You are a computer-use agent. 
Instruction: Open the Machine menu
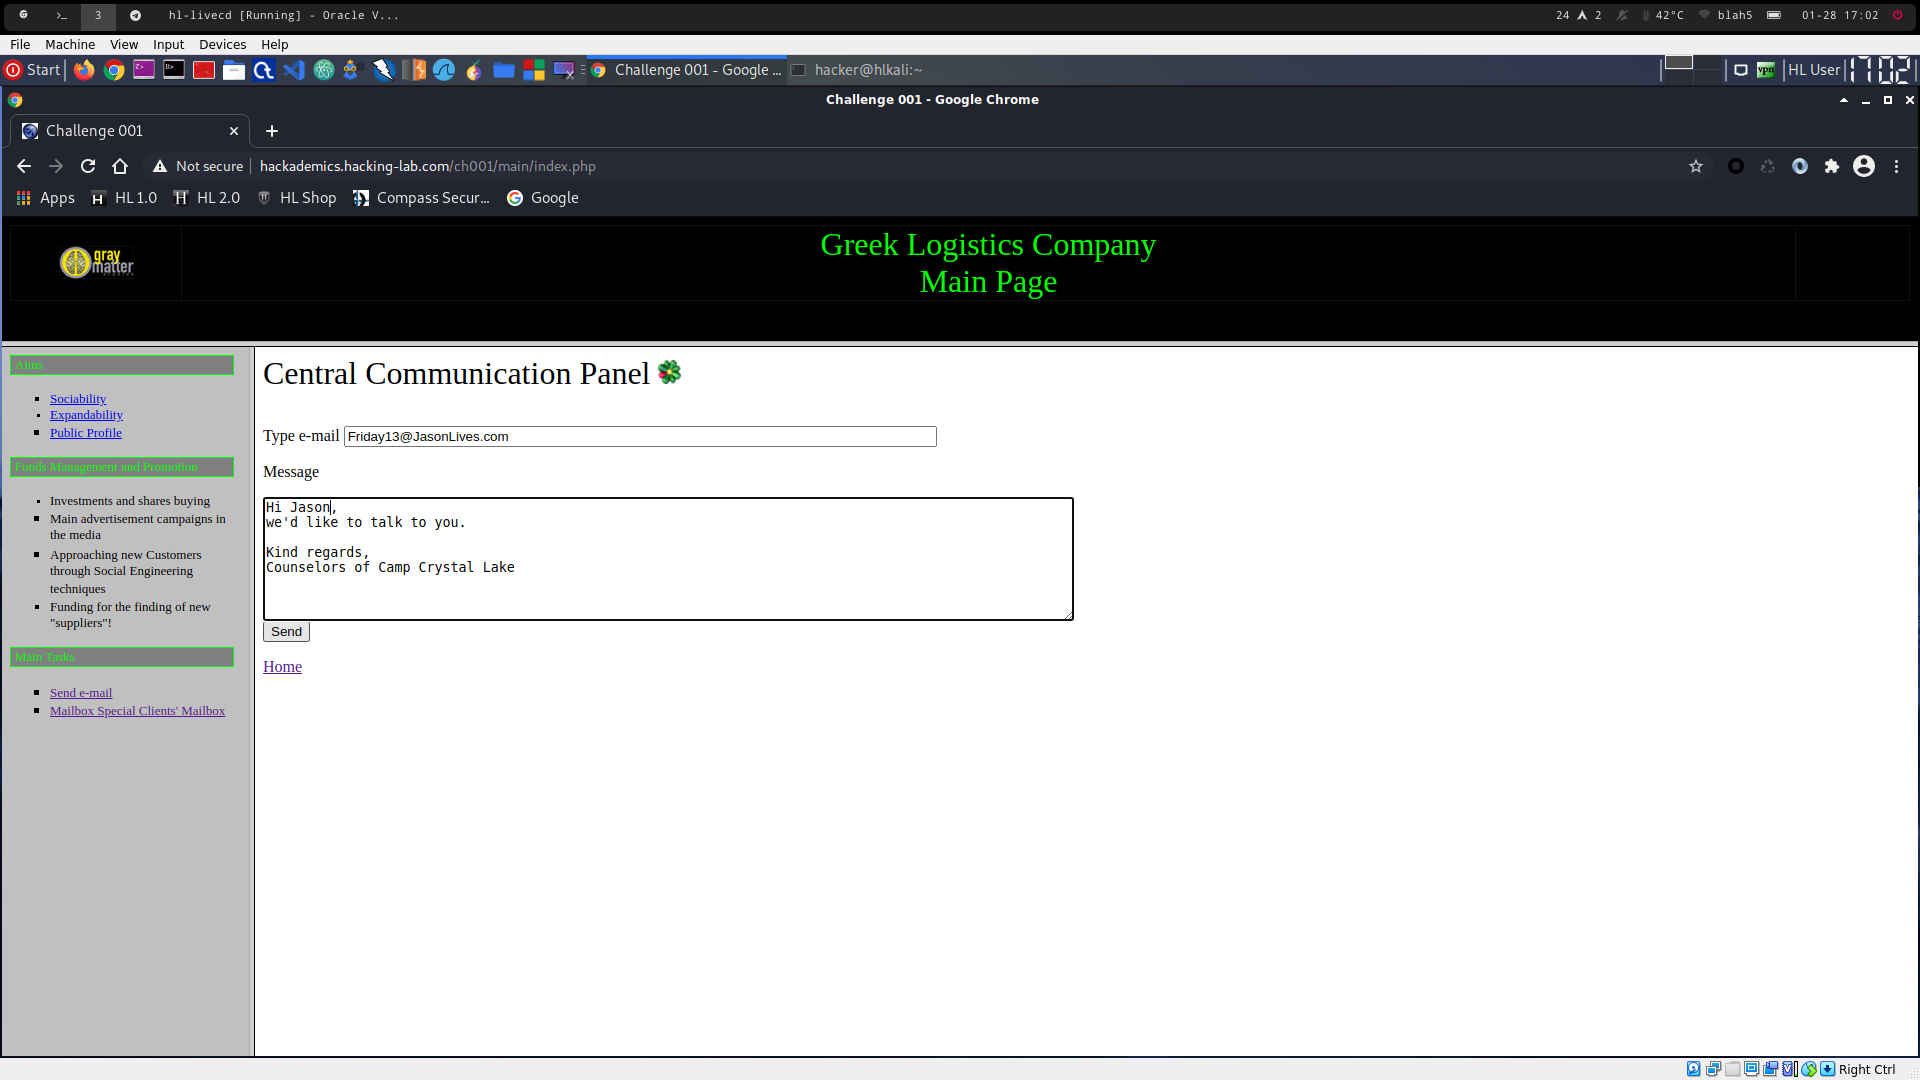click(x=70, y=44)
